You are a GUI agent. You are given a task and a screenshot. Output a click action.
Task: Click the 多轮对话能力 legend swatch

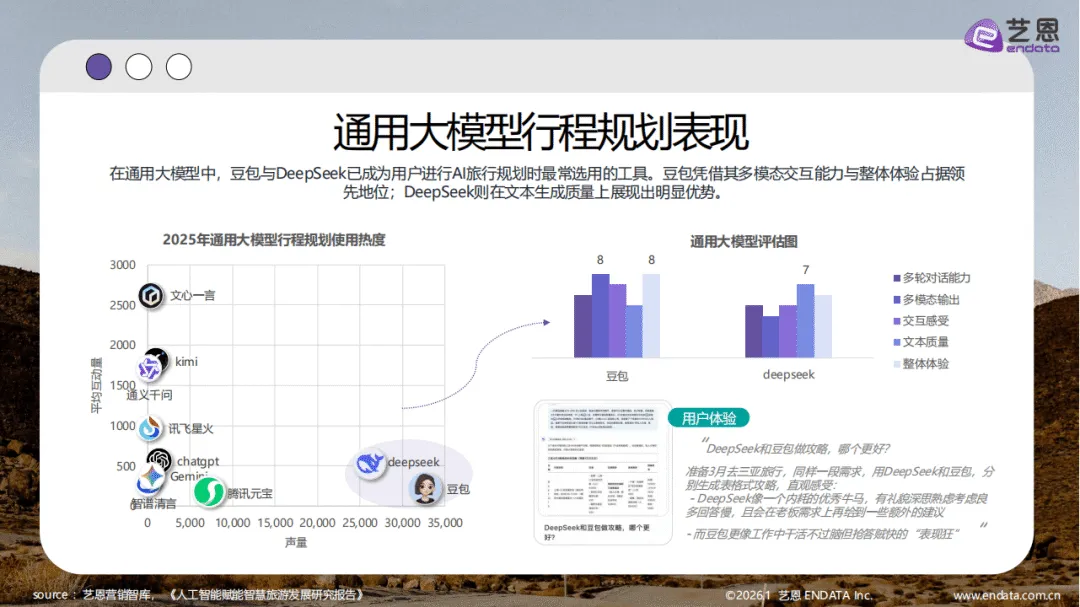click(897, 278)
